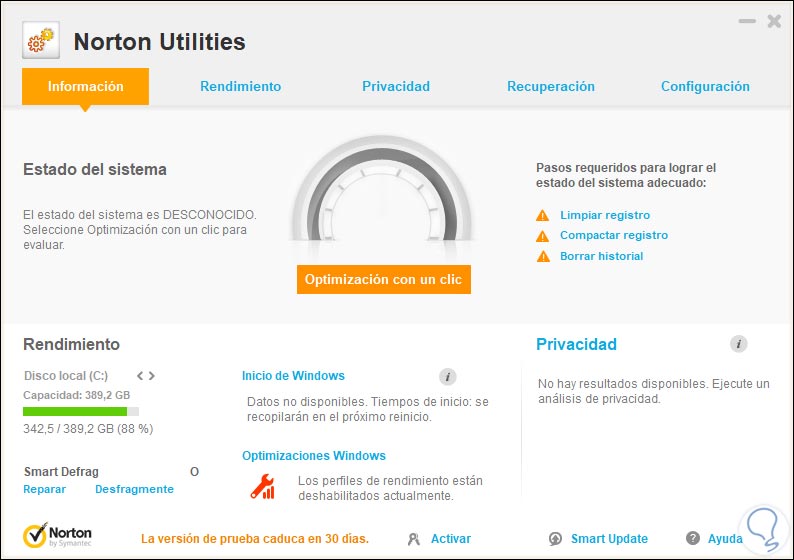Open info icon next to Inicio de Windows
Screen dimensions: 794x560
[x=448, y=377]
